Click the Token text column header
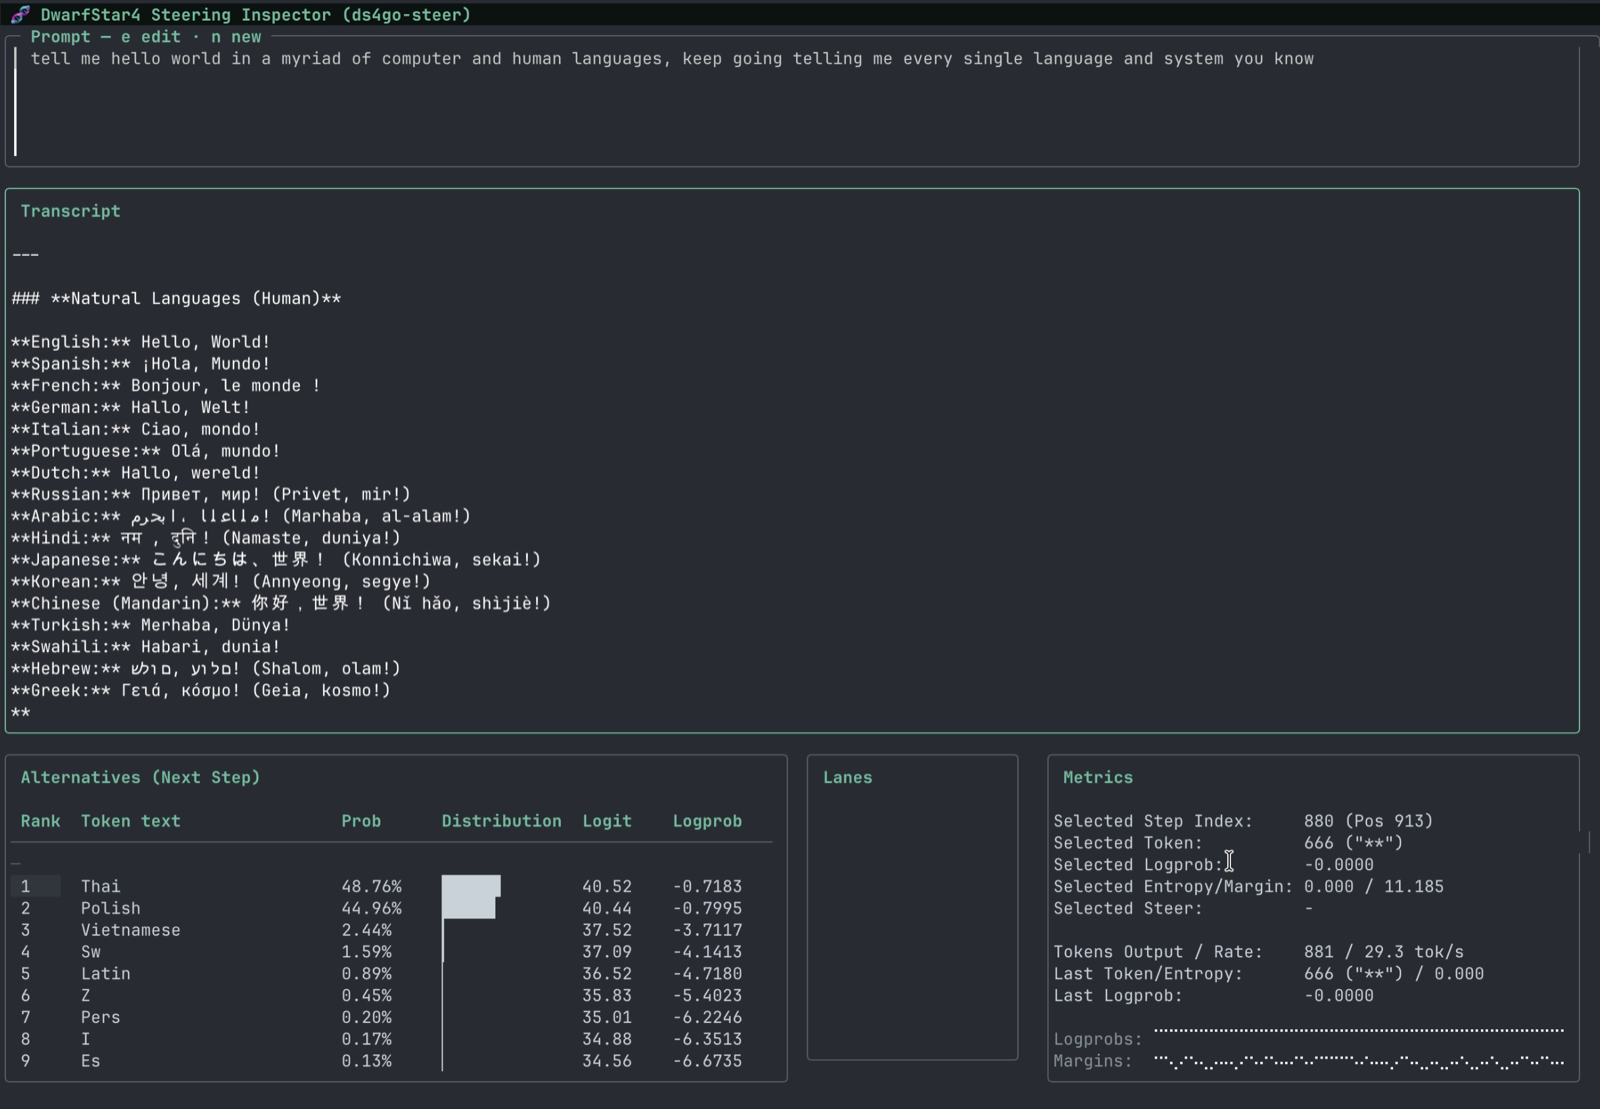The image size is (1600, 1109). pos(131,821)
